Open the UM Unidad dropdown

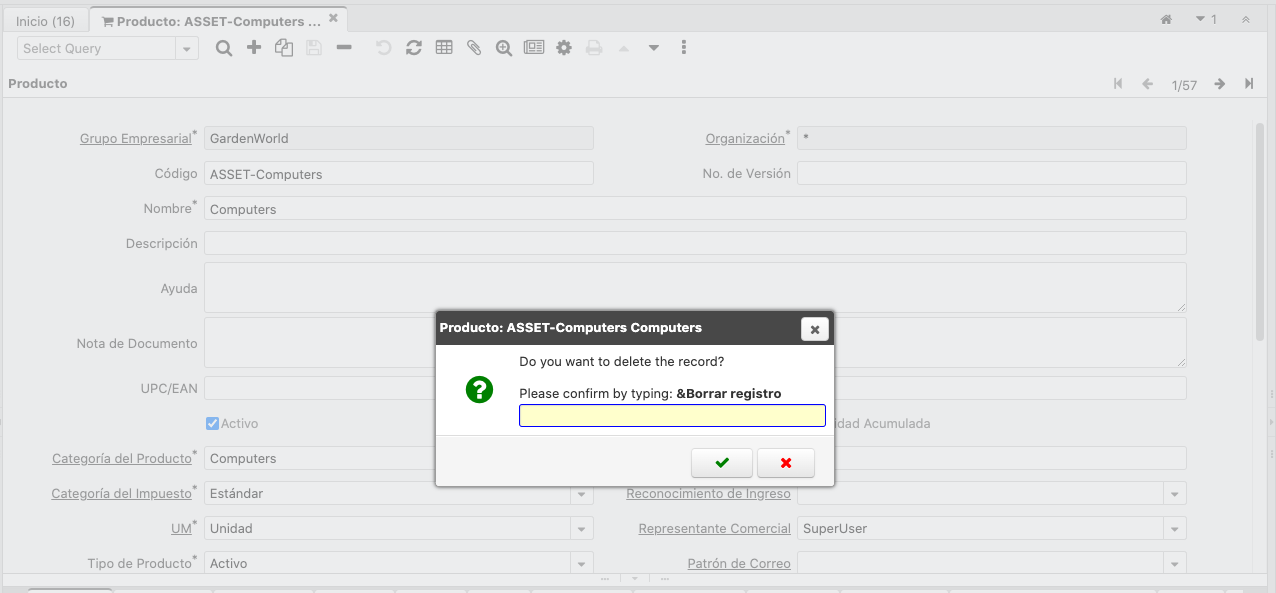582,529
